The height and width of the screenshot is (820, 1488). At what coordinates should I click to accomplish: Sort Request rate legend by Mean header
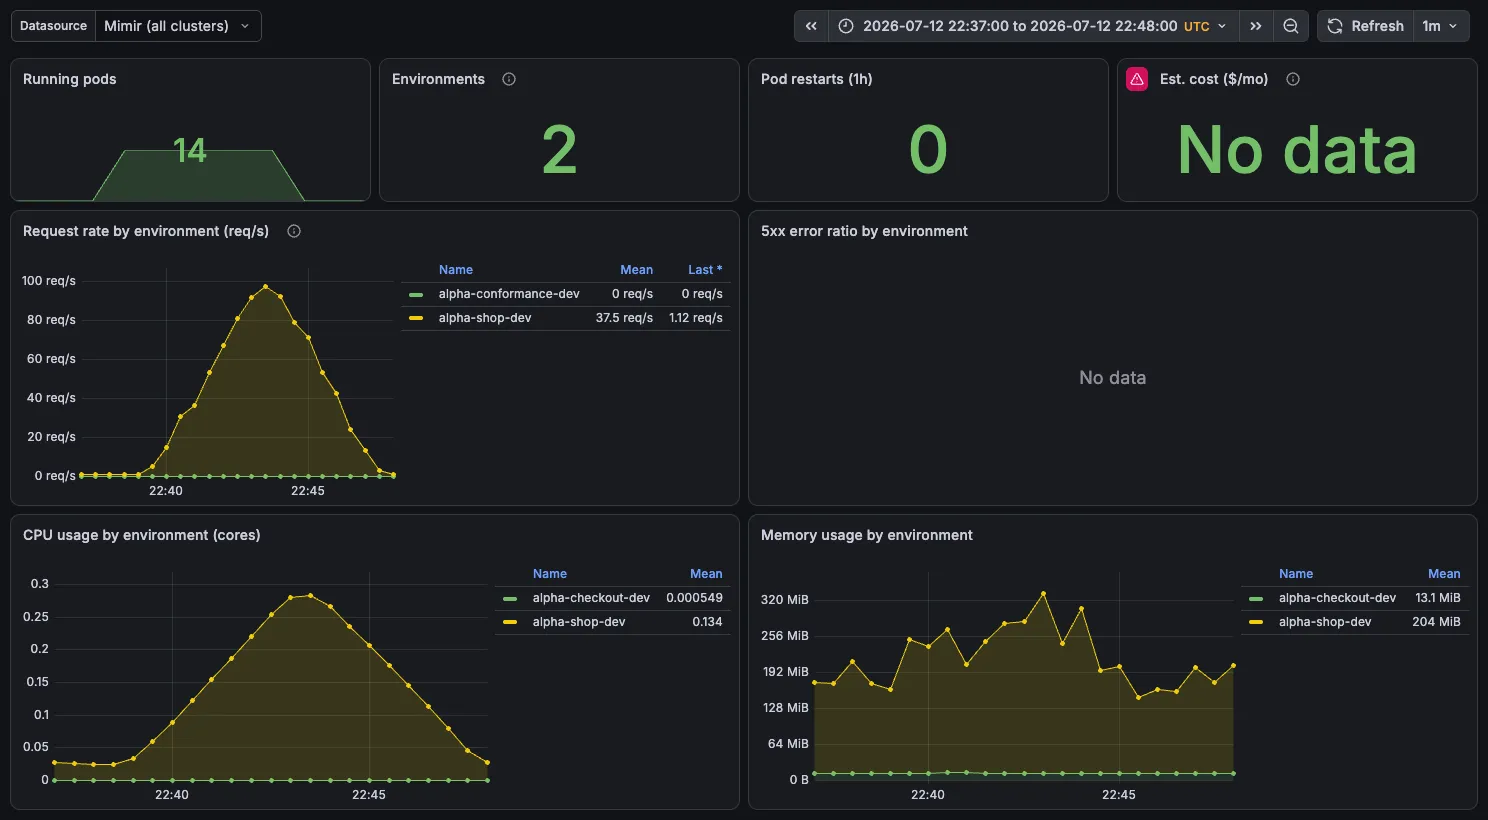click(636, 270)
